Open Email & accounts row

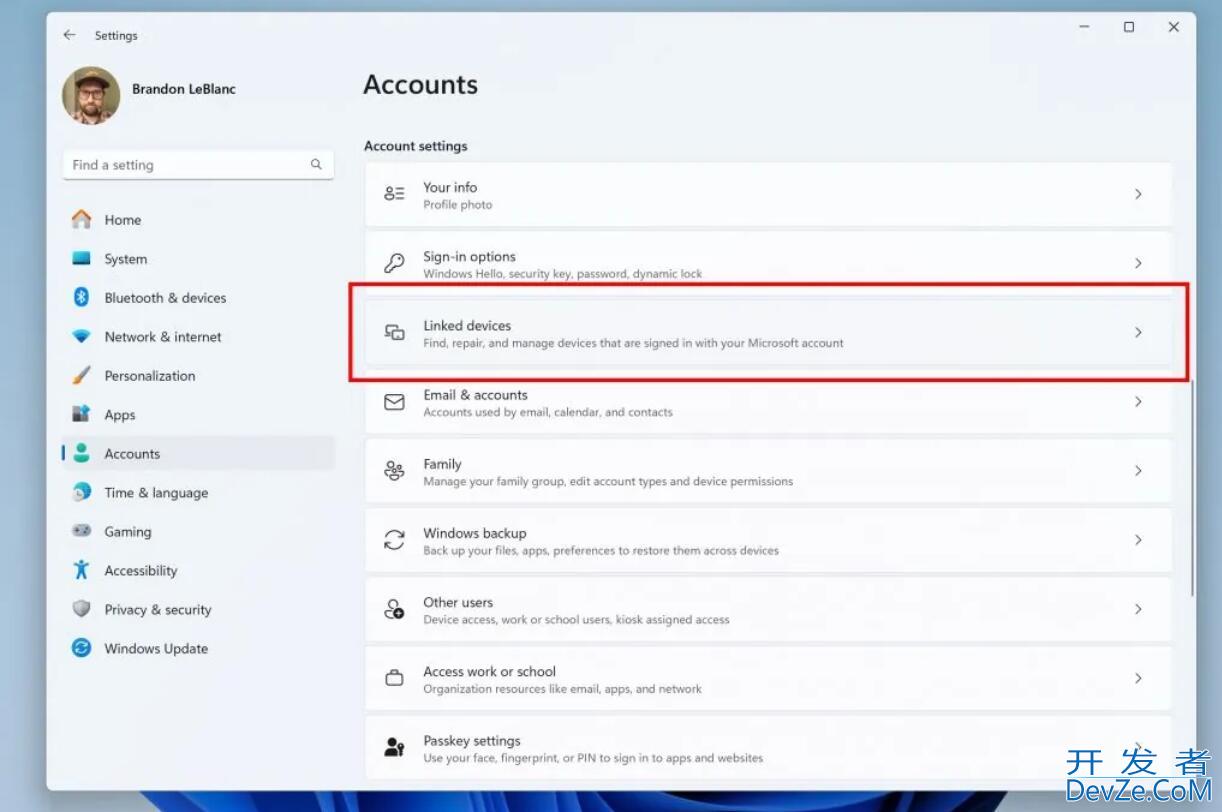pyautogui.click(x=768, y=401)
